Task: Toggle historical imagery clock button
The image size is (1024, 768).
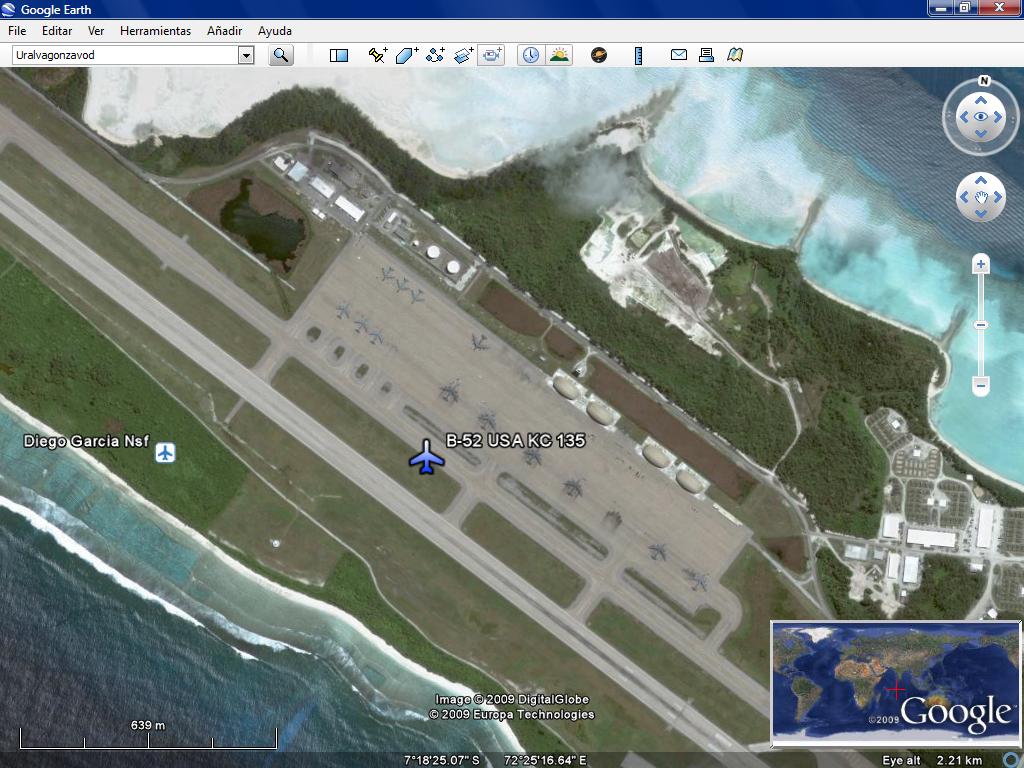Action: [530, 55]
